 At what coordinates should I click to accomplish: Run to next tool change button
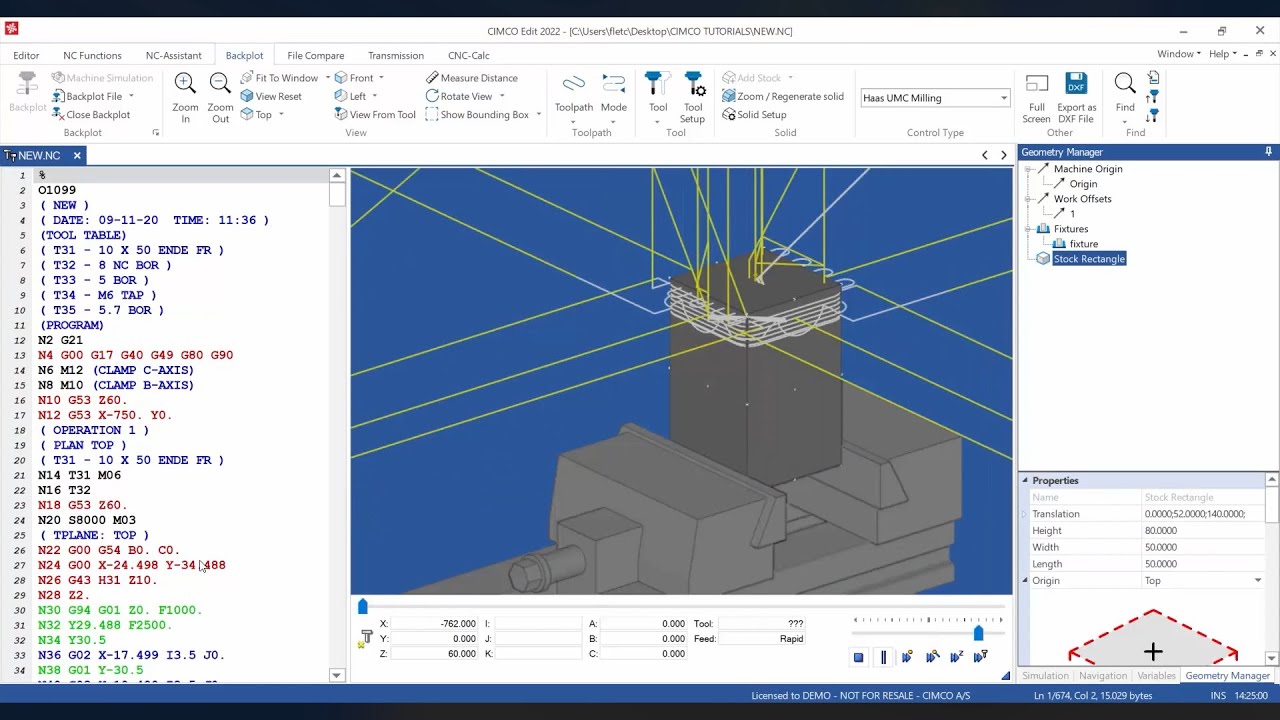(x=981, y=657)
